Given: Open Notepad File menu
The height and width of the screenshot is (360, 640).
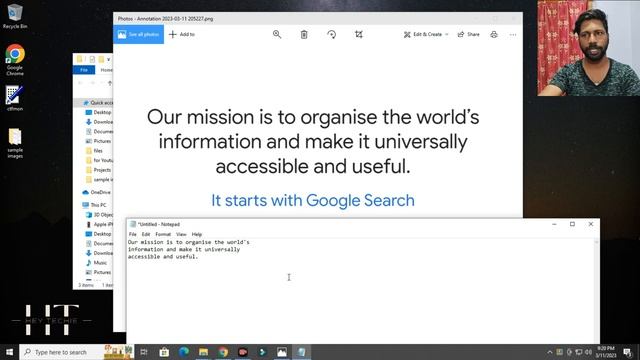Looking at the screenshot, I should (133, 234).
